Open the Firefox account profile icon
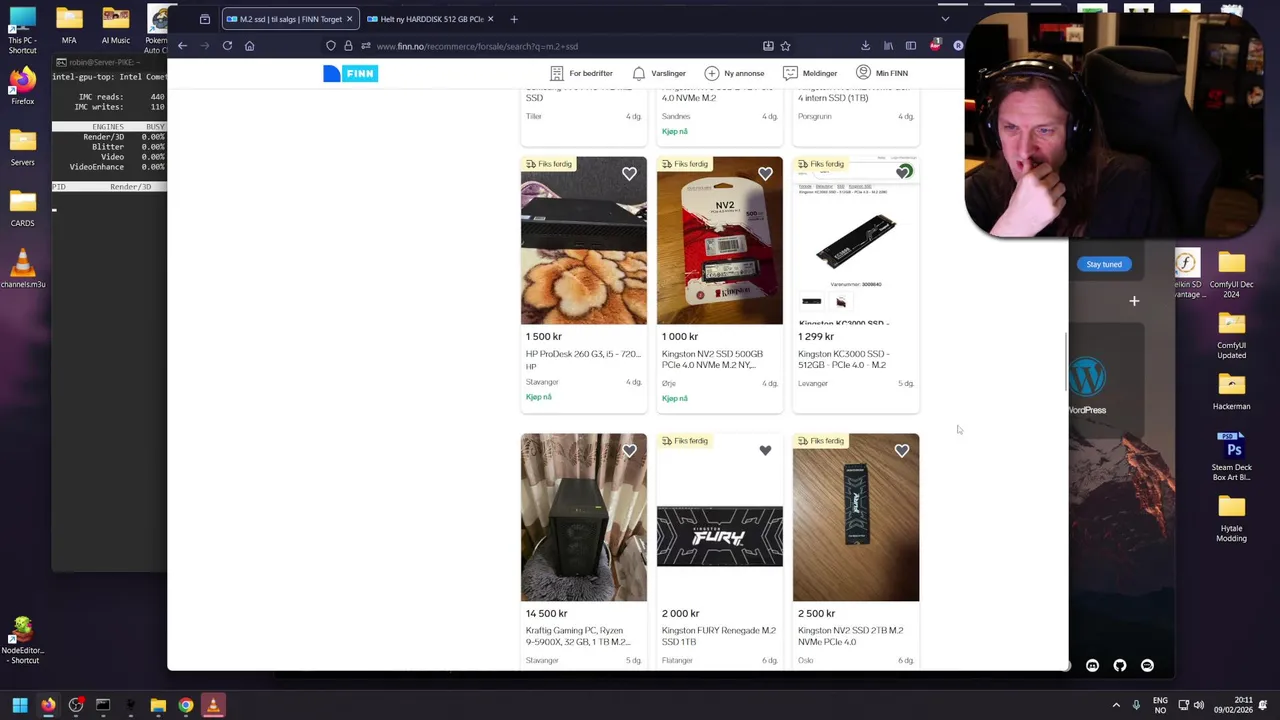 [958, 45]
